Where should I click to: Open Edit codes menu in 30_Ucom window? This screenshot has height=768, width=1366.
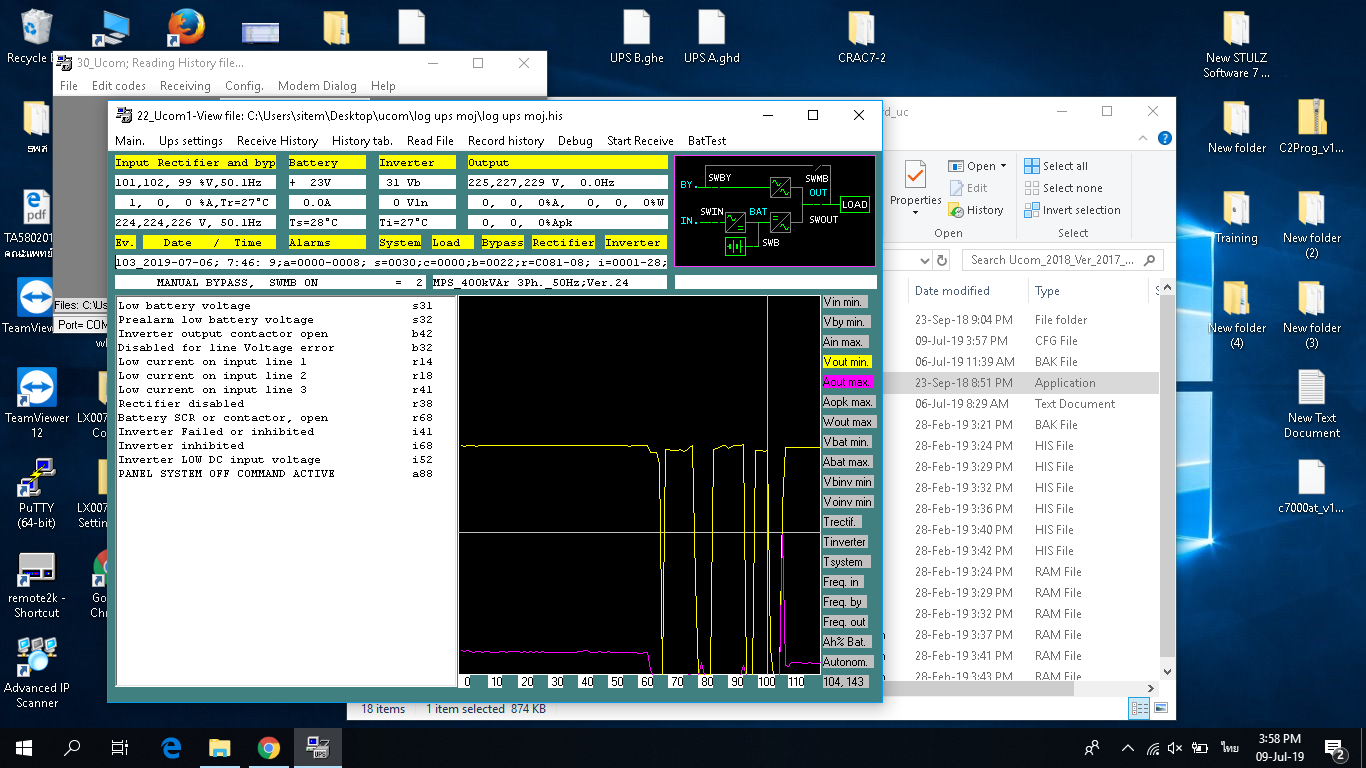119,86
